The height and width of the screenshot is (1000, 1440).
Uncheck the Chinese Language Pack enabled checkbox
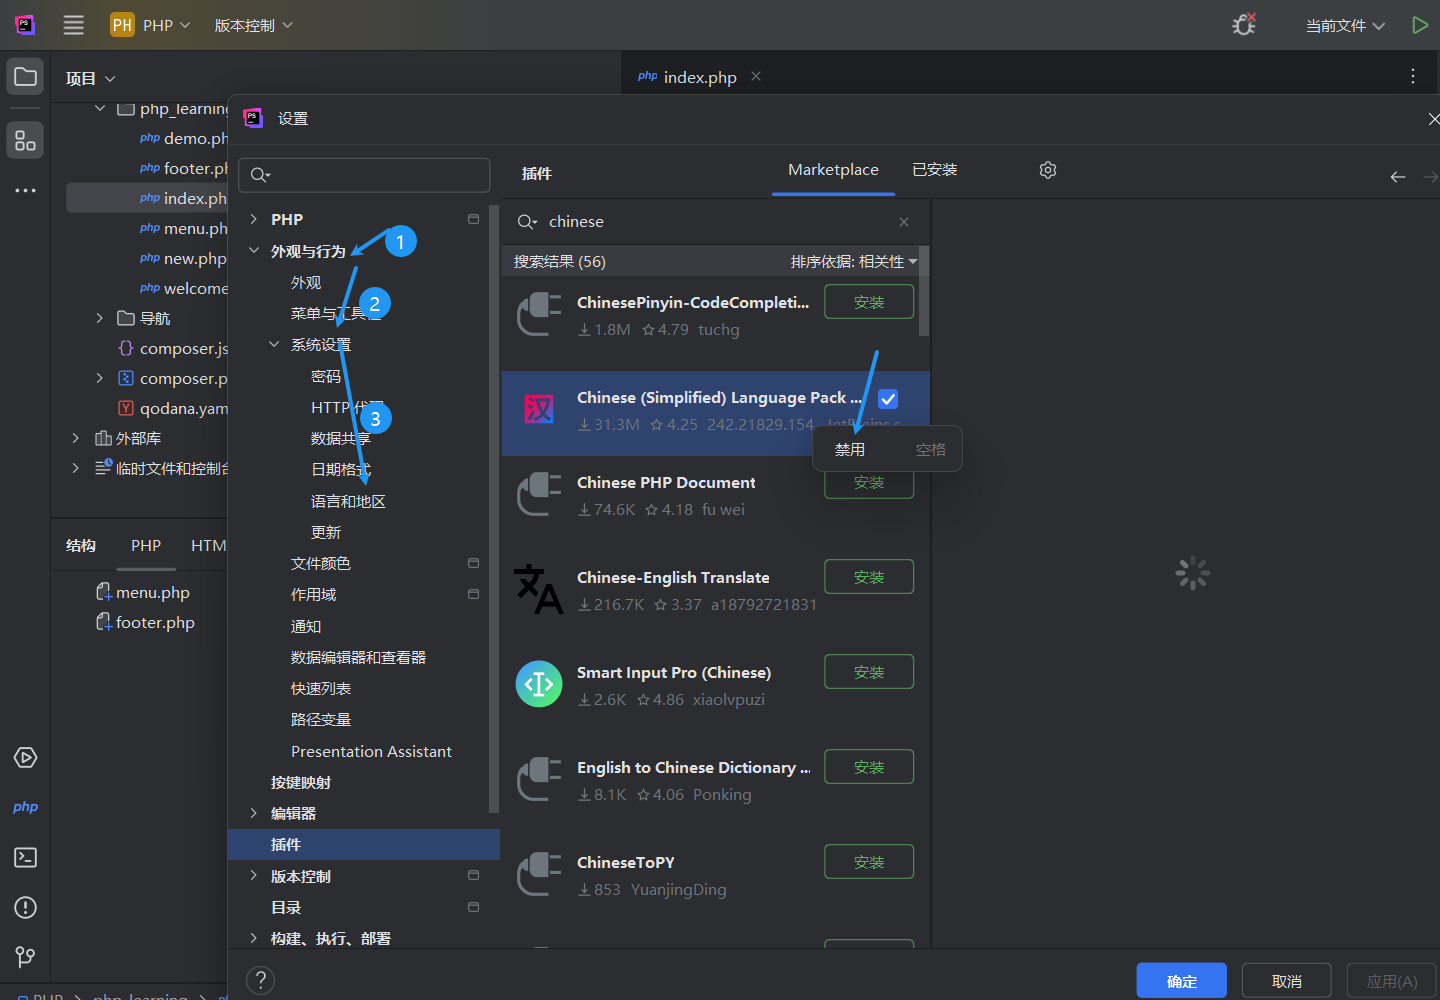pyautogui.click(x=888, y=399)
